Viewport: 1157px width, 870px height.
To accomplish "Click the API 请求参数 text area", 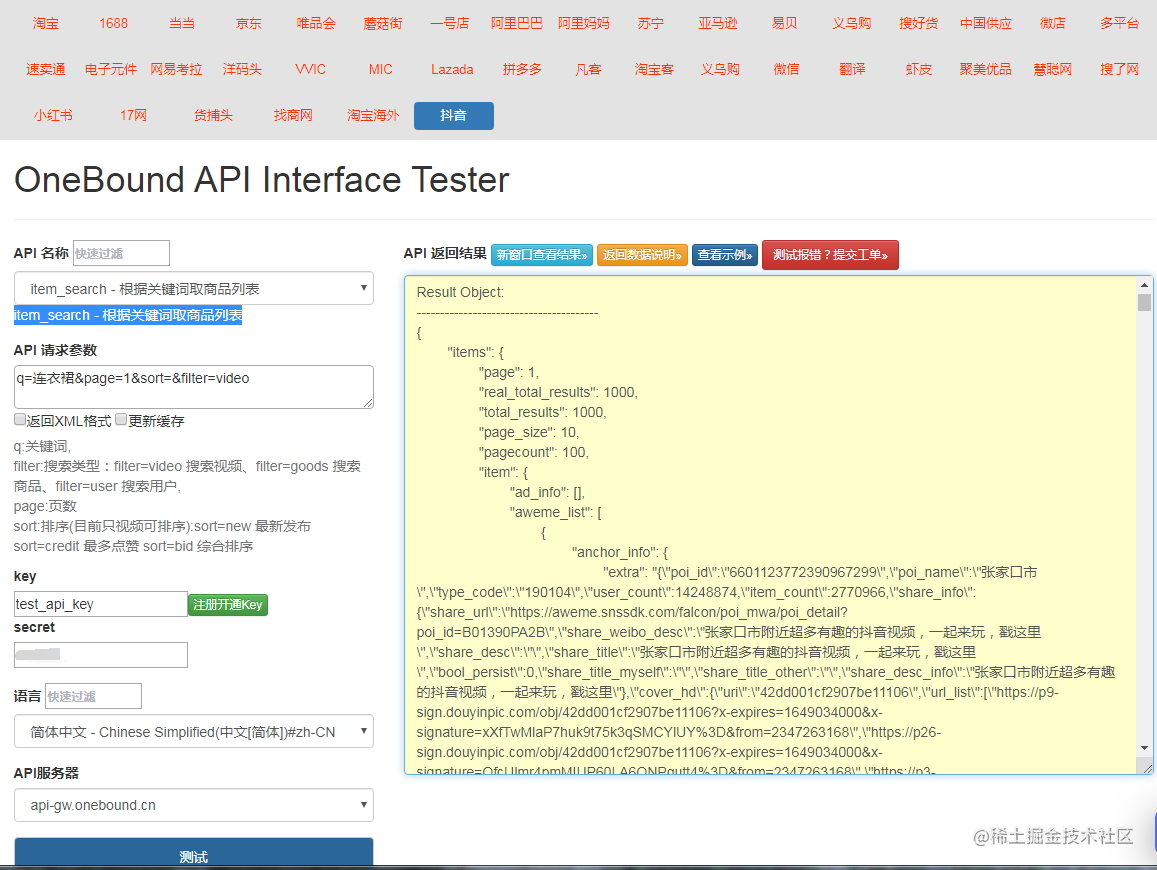I will (x=193, y=387).
